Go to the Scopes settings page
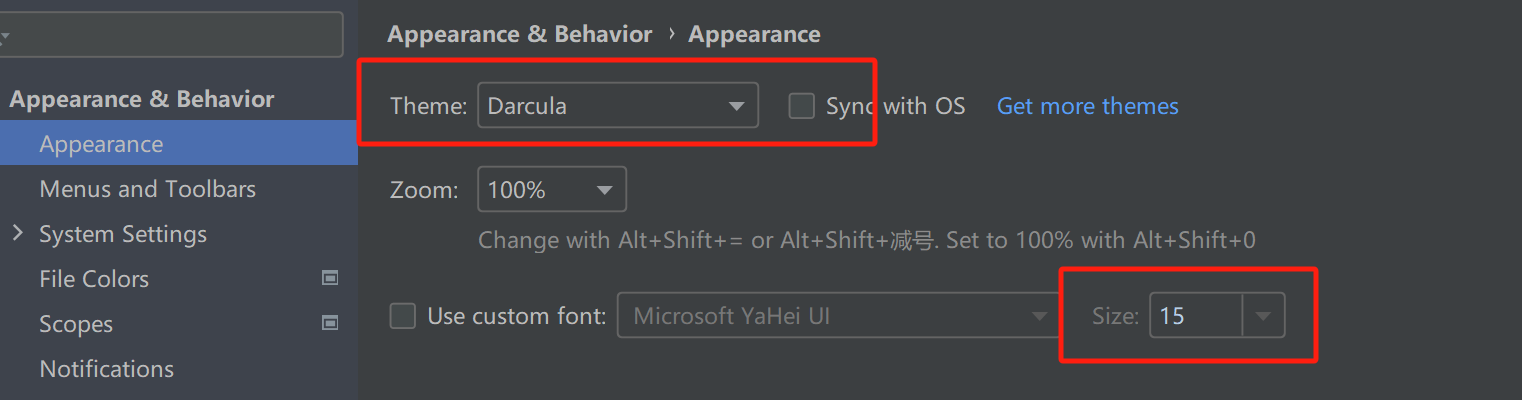 [76, 324]
